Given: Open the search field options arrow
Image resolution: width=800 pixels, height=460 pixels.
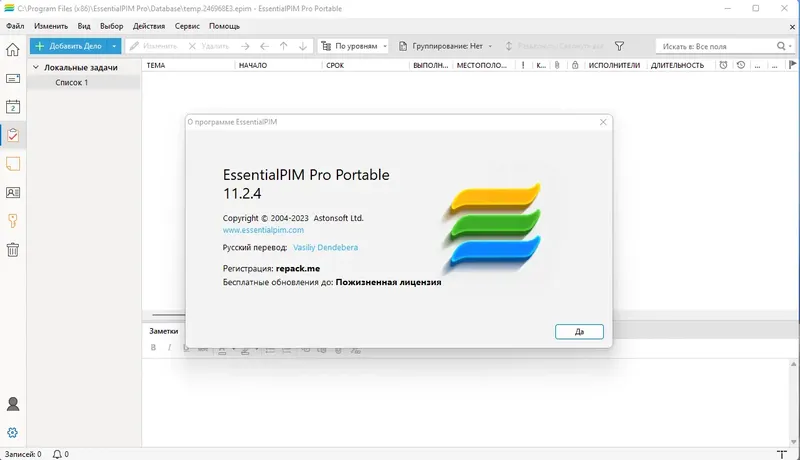Looking at the screenshot, I should [790, 46].
